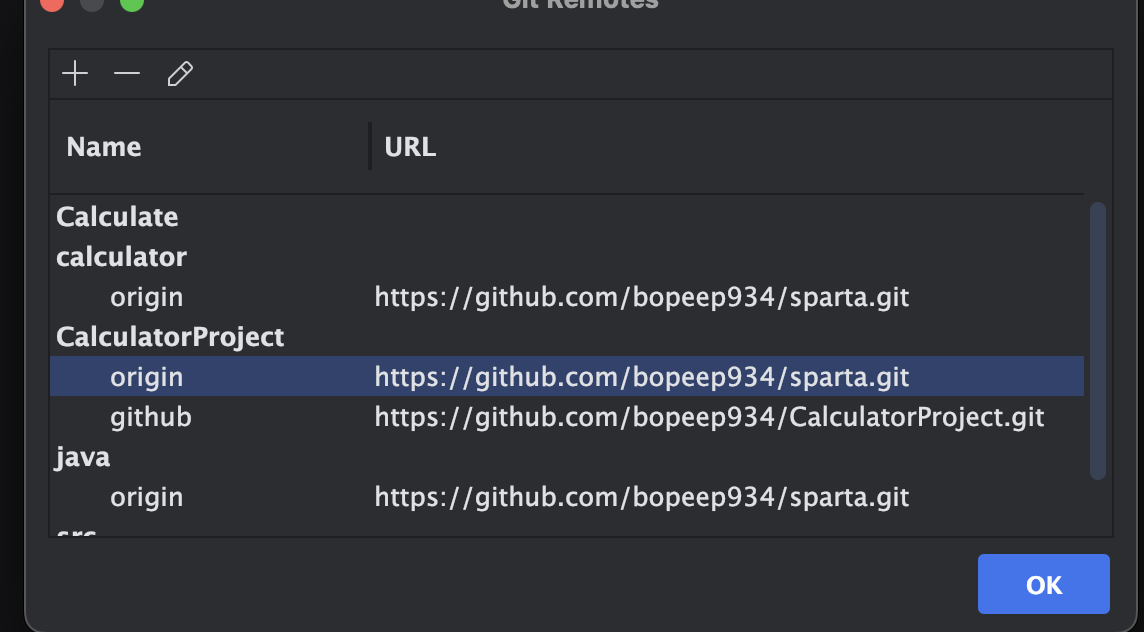Select the github remote name
Image resolution: width=1144 pixels, height=632 pixels.
151,417
